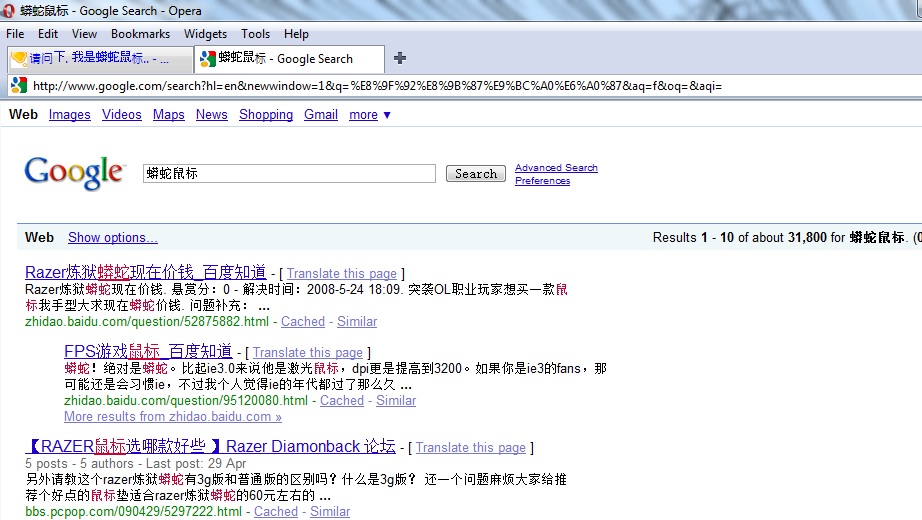922x520 pixels.
Task: Select the '蟒蛇鼠标 - Google Search' tab
Action: point(289,58)
